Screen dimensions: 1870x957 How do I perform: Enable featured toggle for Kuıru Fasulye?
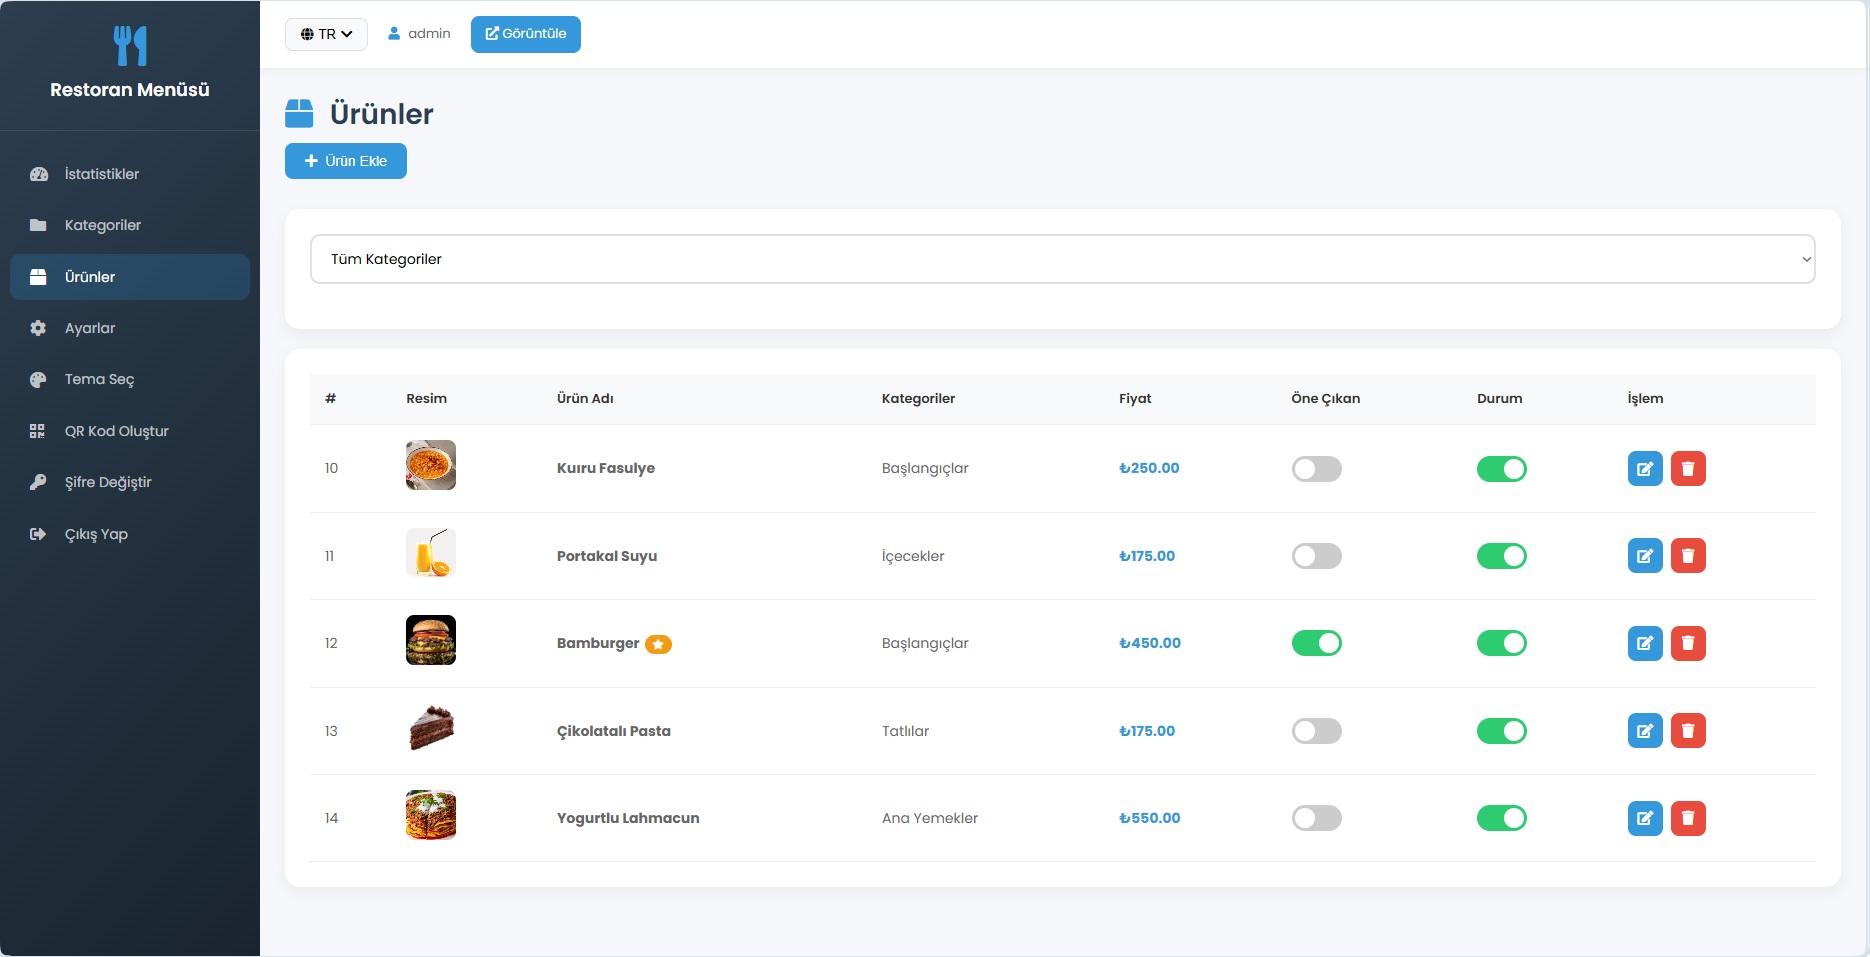1316,468
